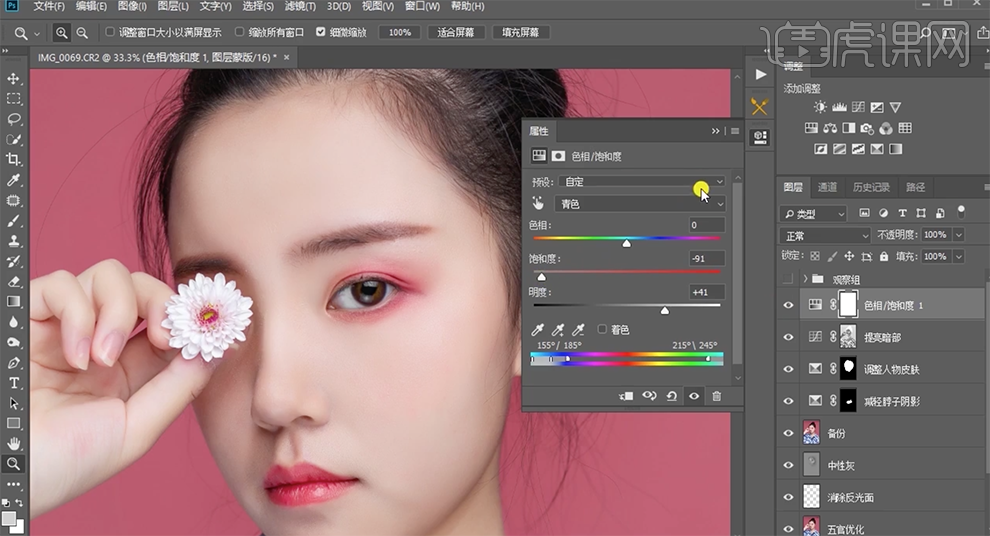Open the blend mode 正常 dropdown
The width and height of the screenshot is (990, 536).
click(x=825, y=235)
